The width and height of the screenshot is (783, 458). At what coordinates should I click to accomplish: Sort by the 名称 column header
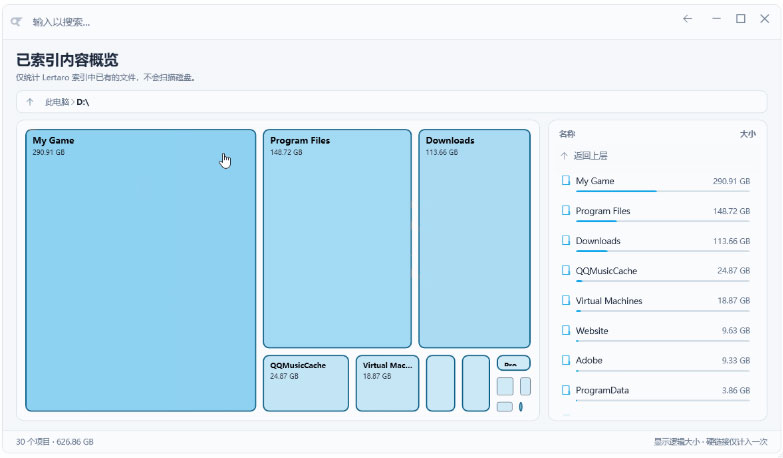pyautogui.click(x=567, y=134)
